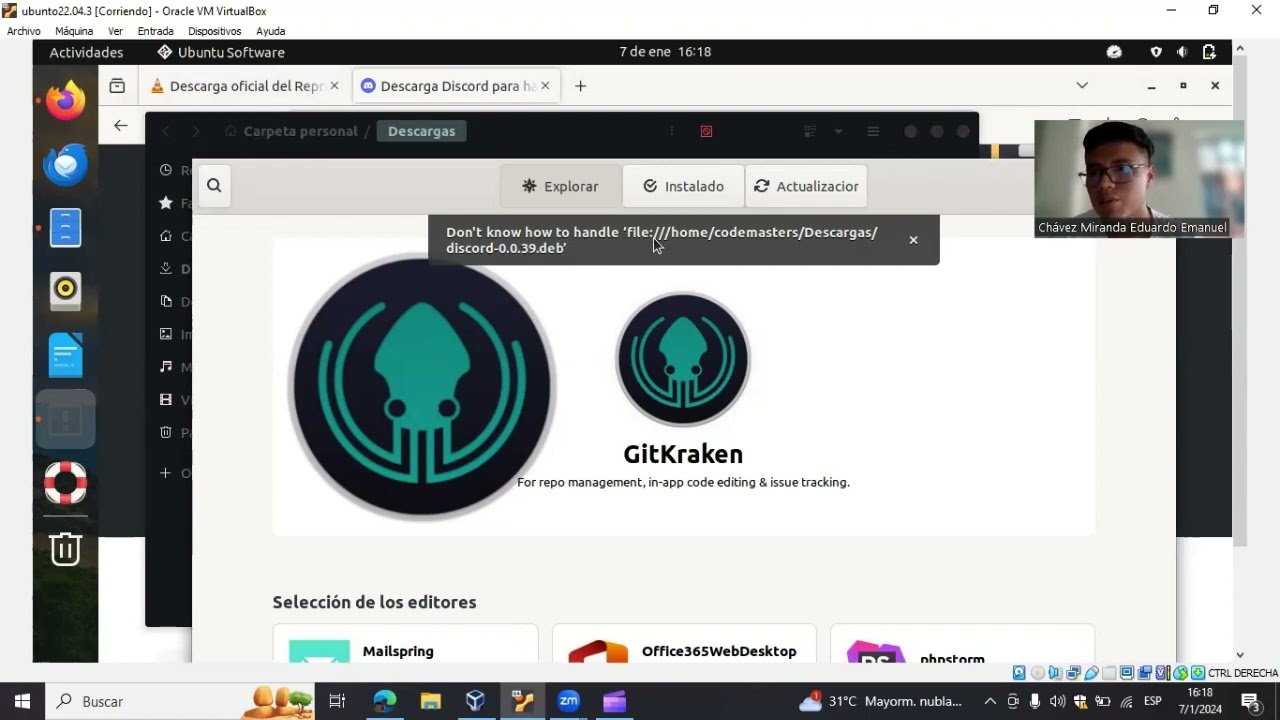Toggle the Files grid/list view button

(x=810, y=131)
